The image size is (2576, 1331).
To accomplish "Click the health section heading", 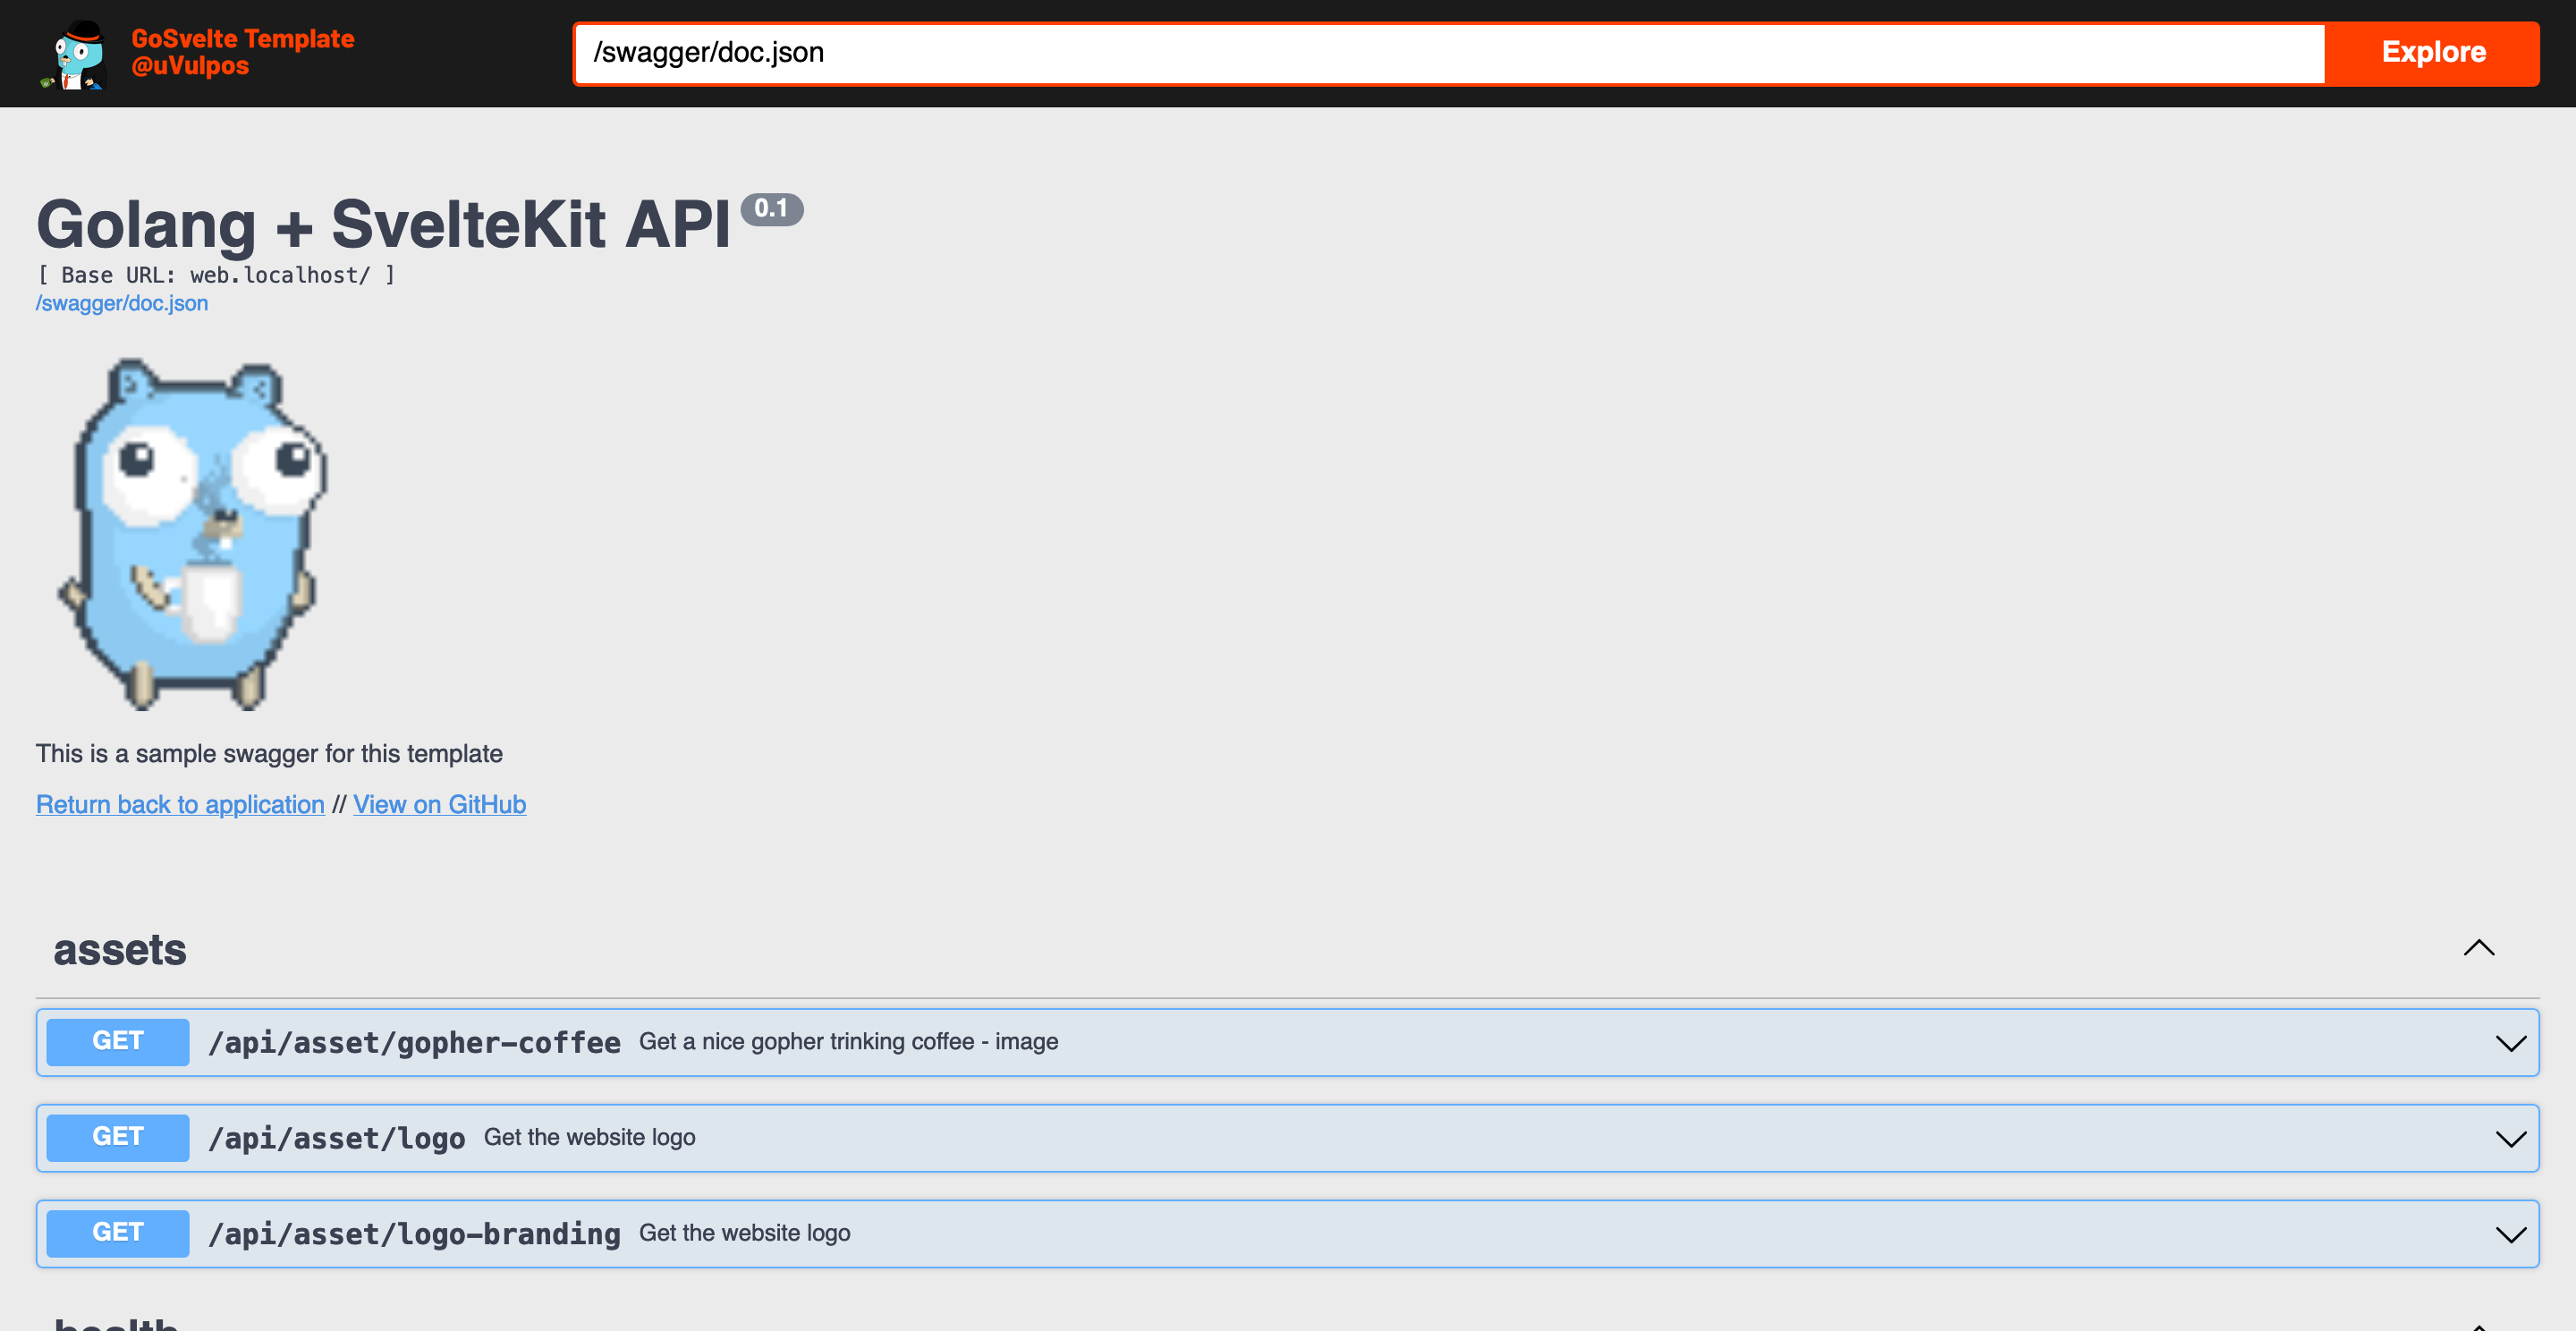I will point(116,1322).
